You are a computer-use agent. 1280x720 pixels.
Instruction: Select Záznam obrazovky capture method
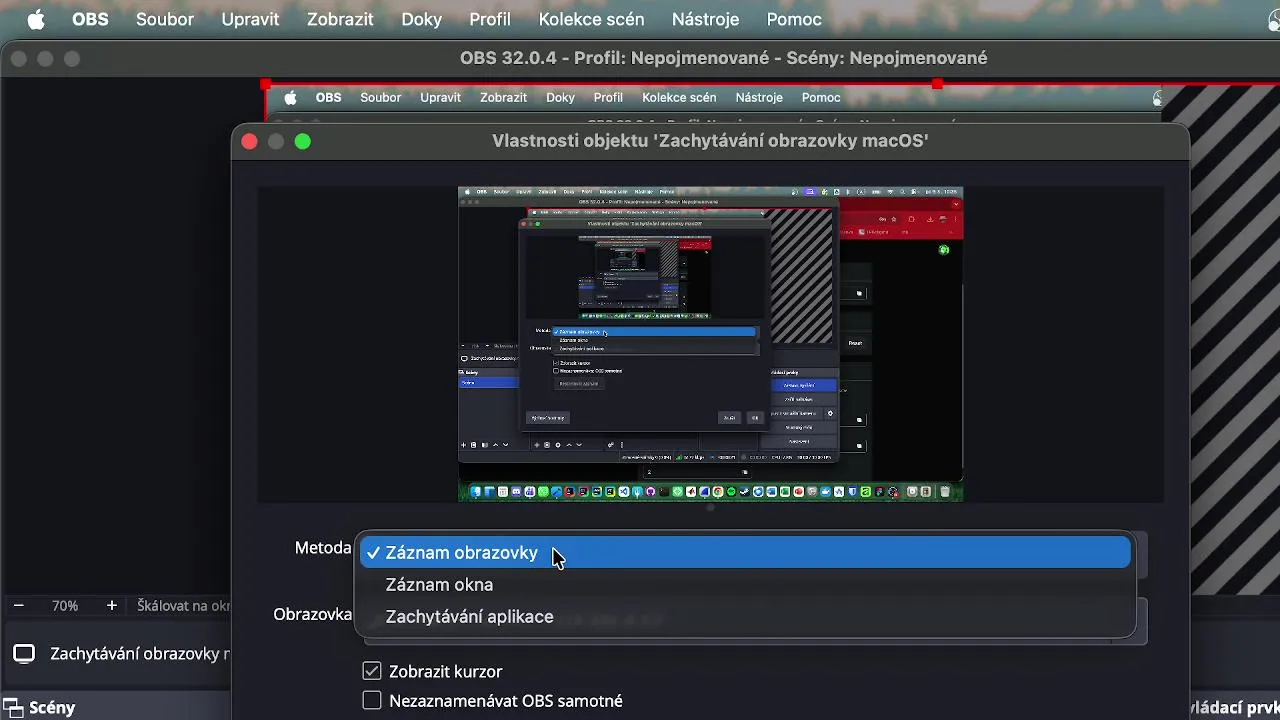tap(747, 553)
